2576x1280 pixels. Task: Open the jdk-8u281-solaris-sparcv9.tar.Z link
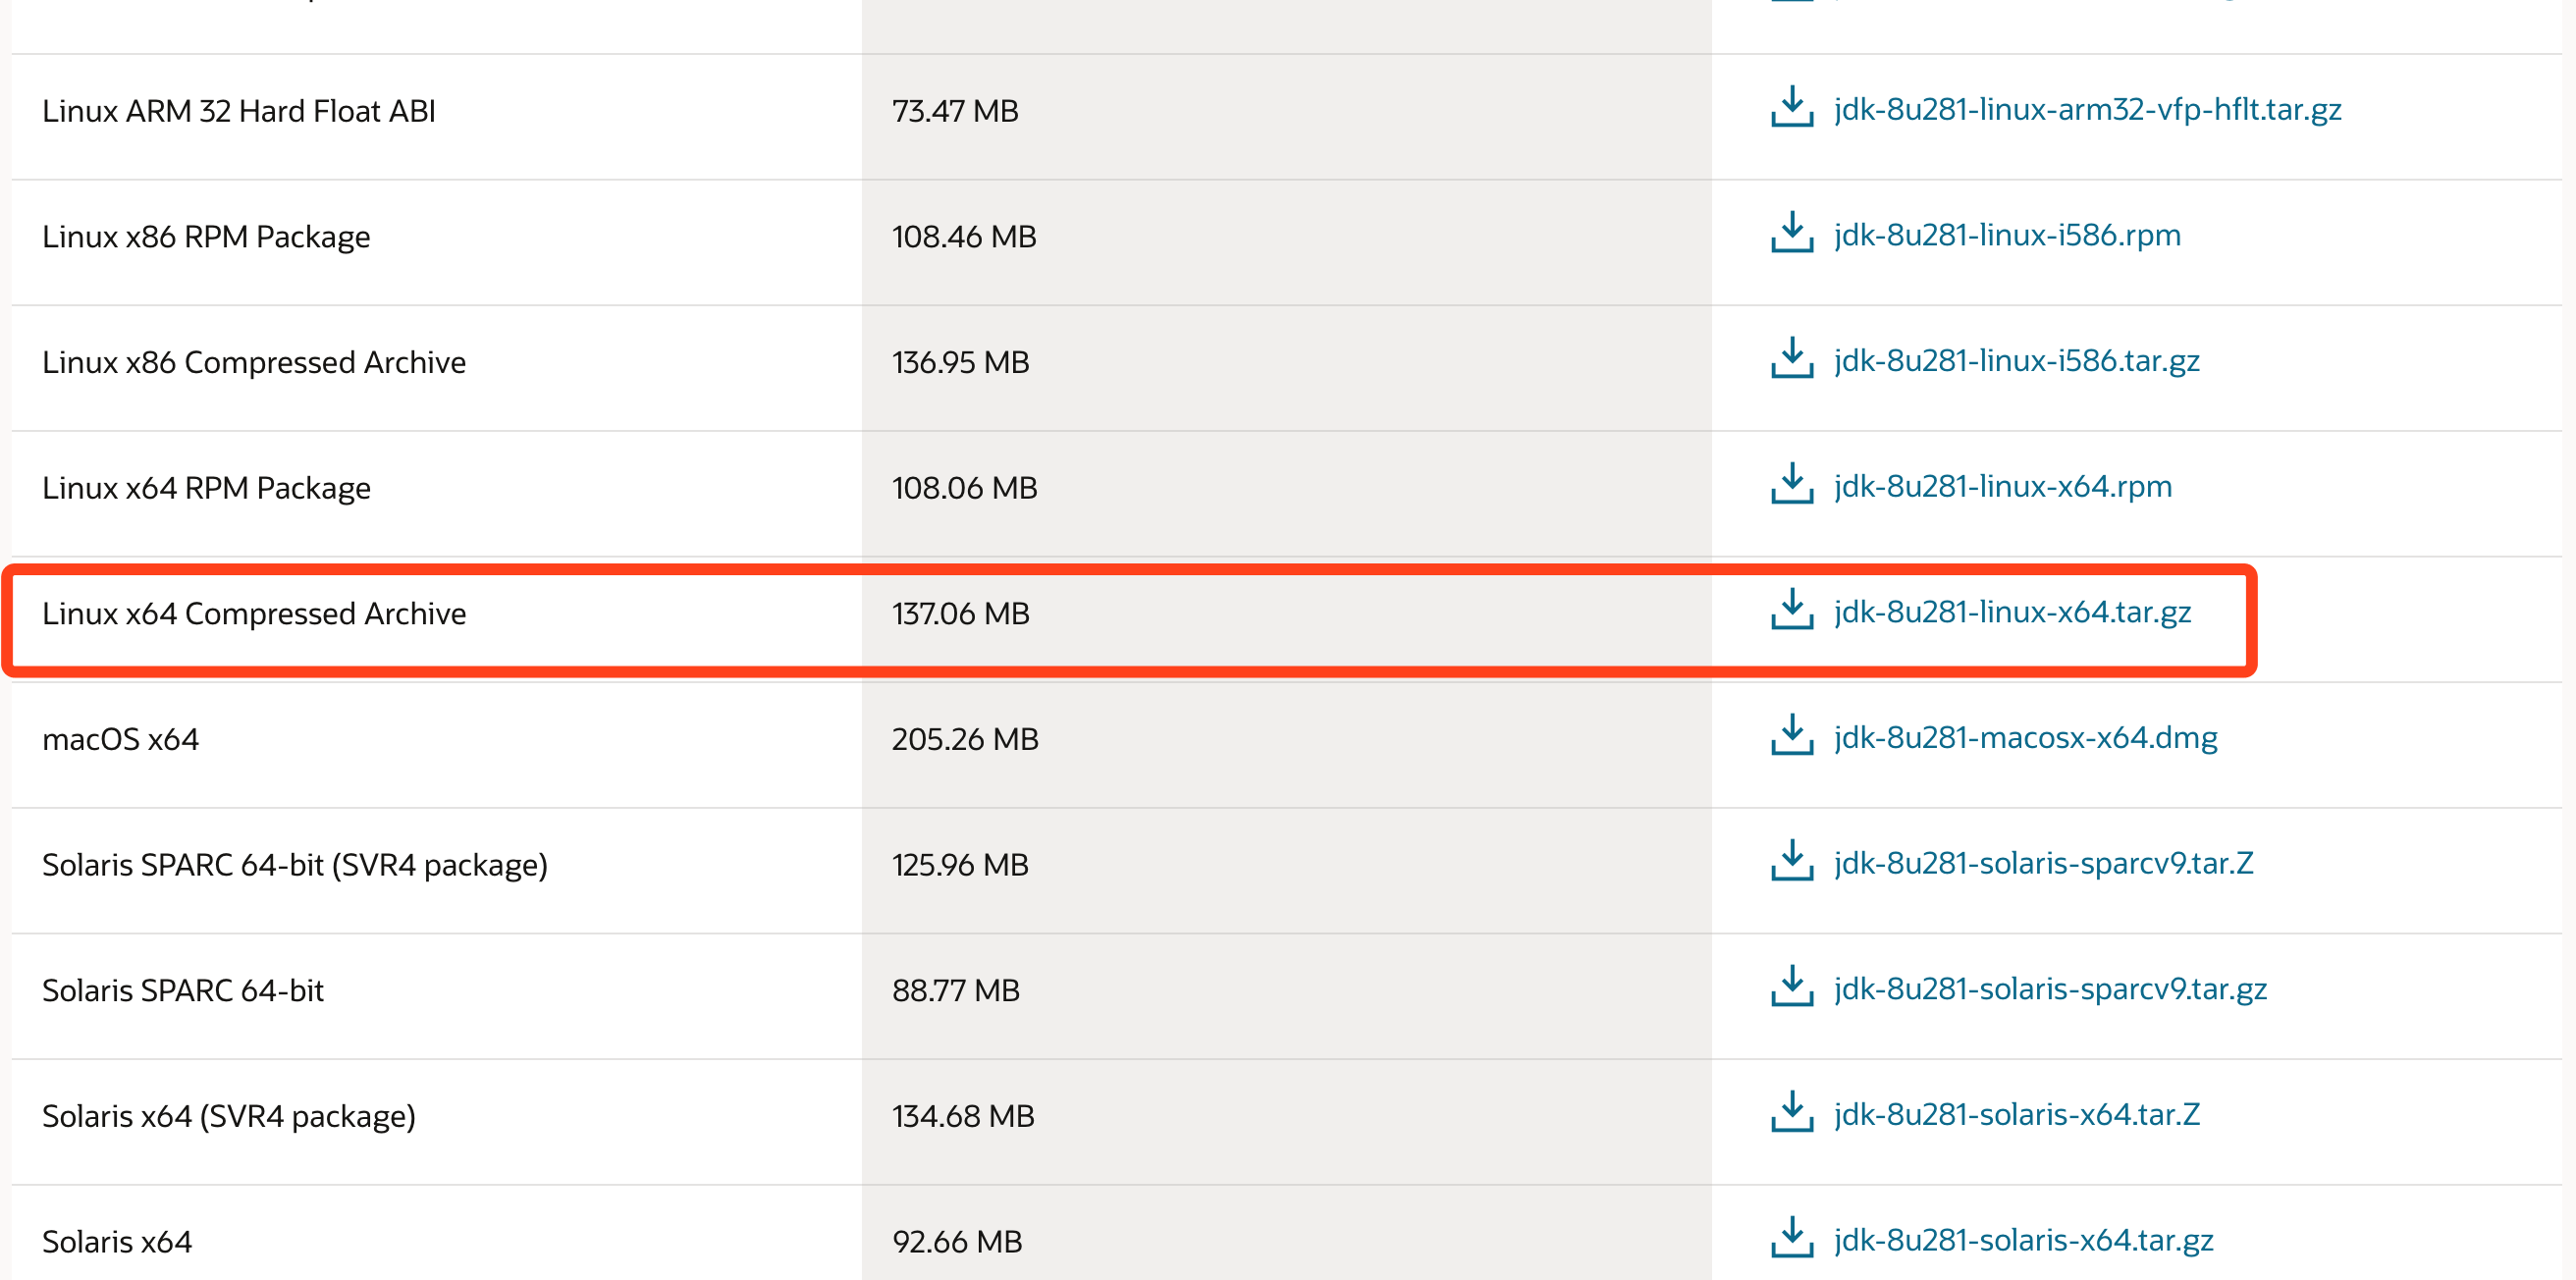point(2043,863)
